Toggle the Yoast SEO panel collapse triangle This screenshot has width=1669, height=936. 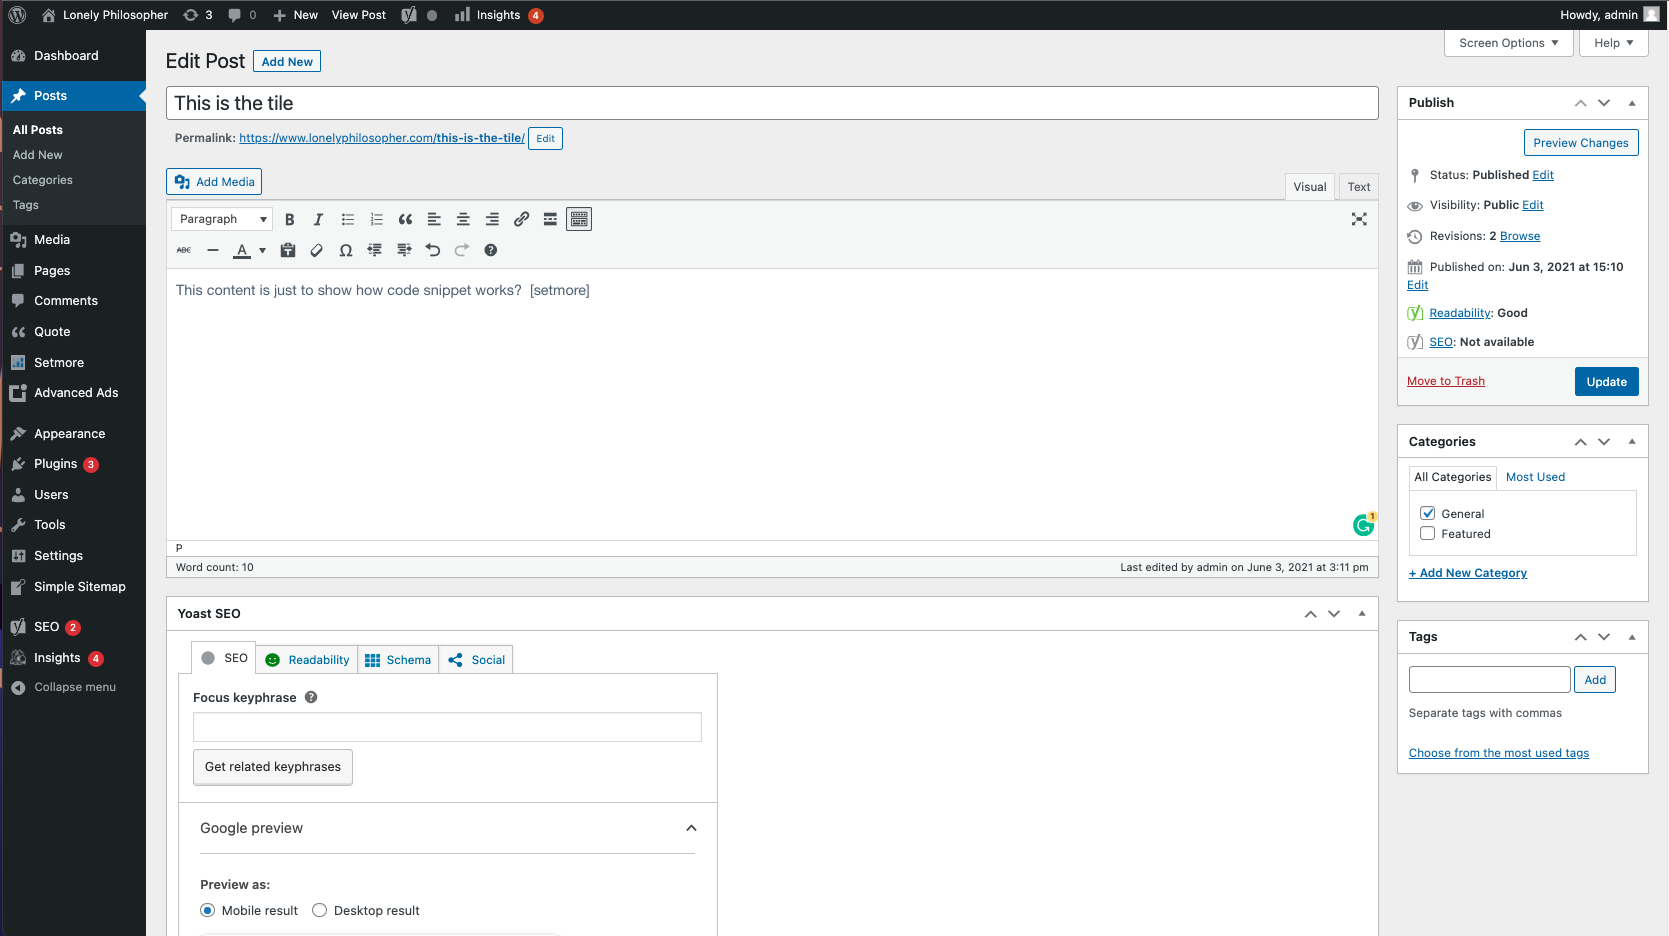coord(1362,613)
